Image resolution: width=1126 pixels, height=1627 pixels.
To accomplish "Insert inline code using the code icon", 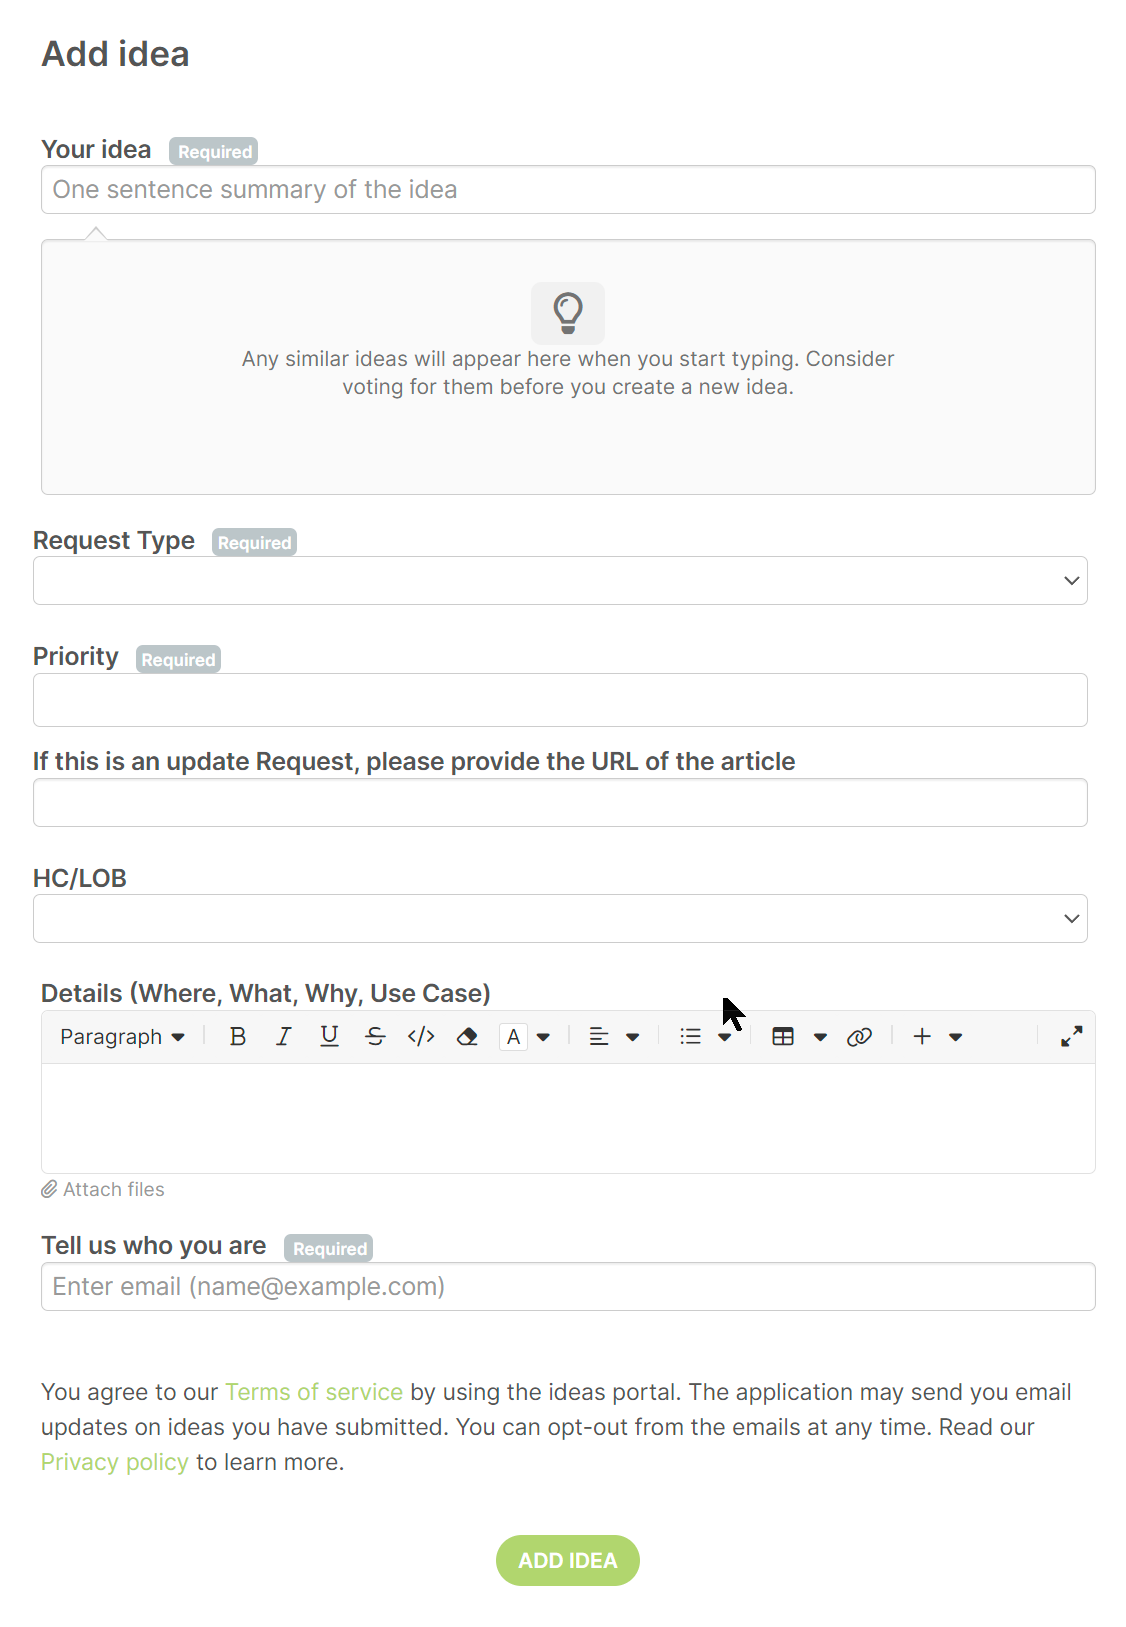I will point(421,1037).
